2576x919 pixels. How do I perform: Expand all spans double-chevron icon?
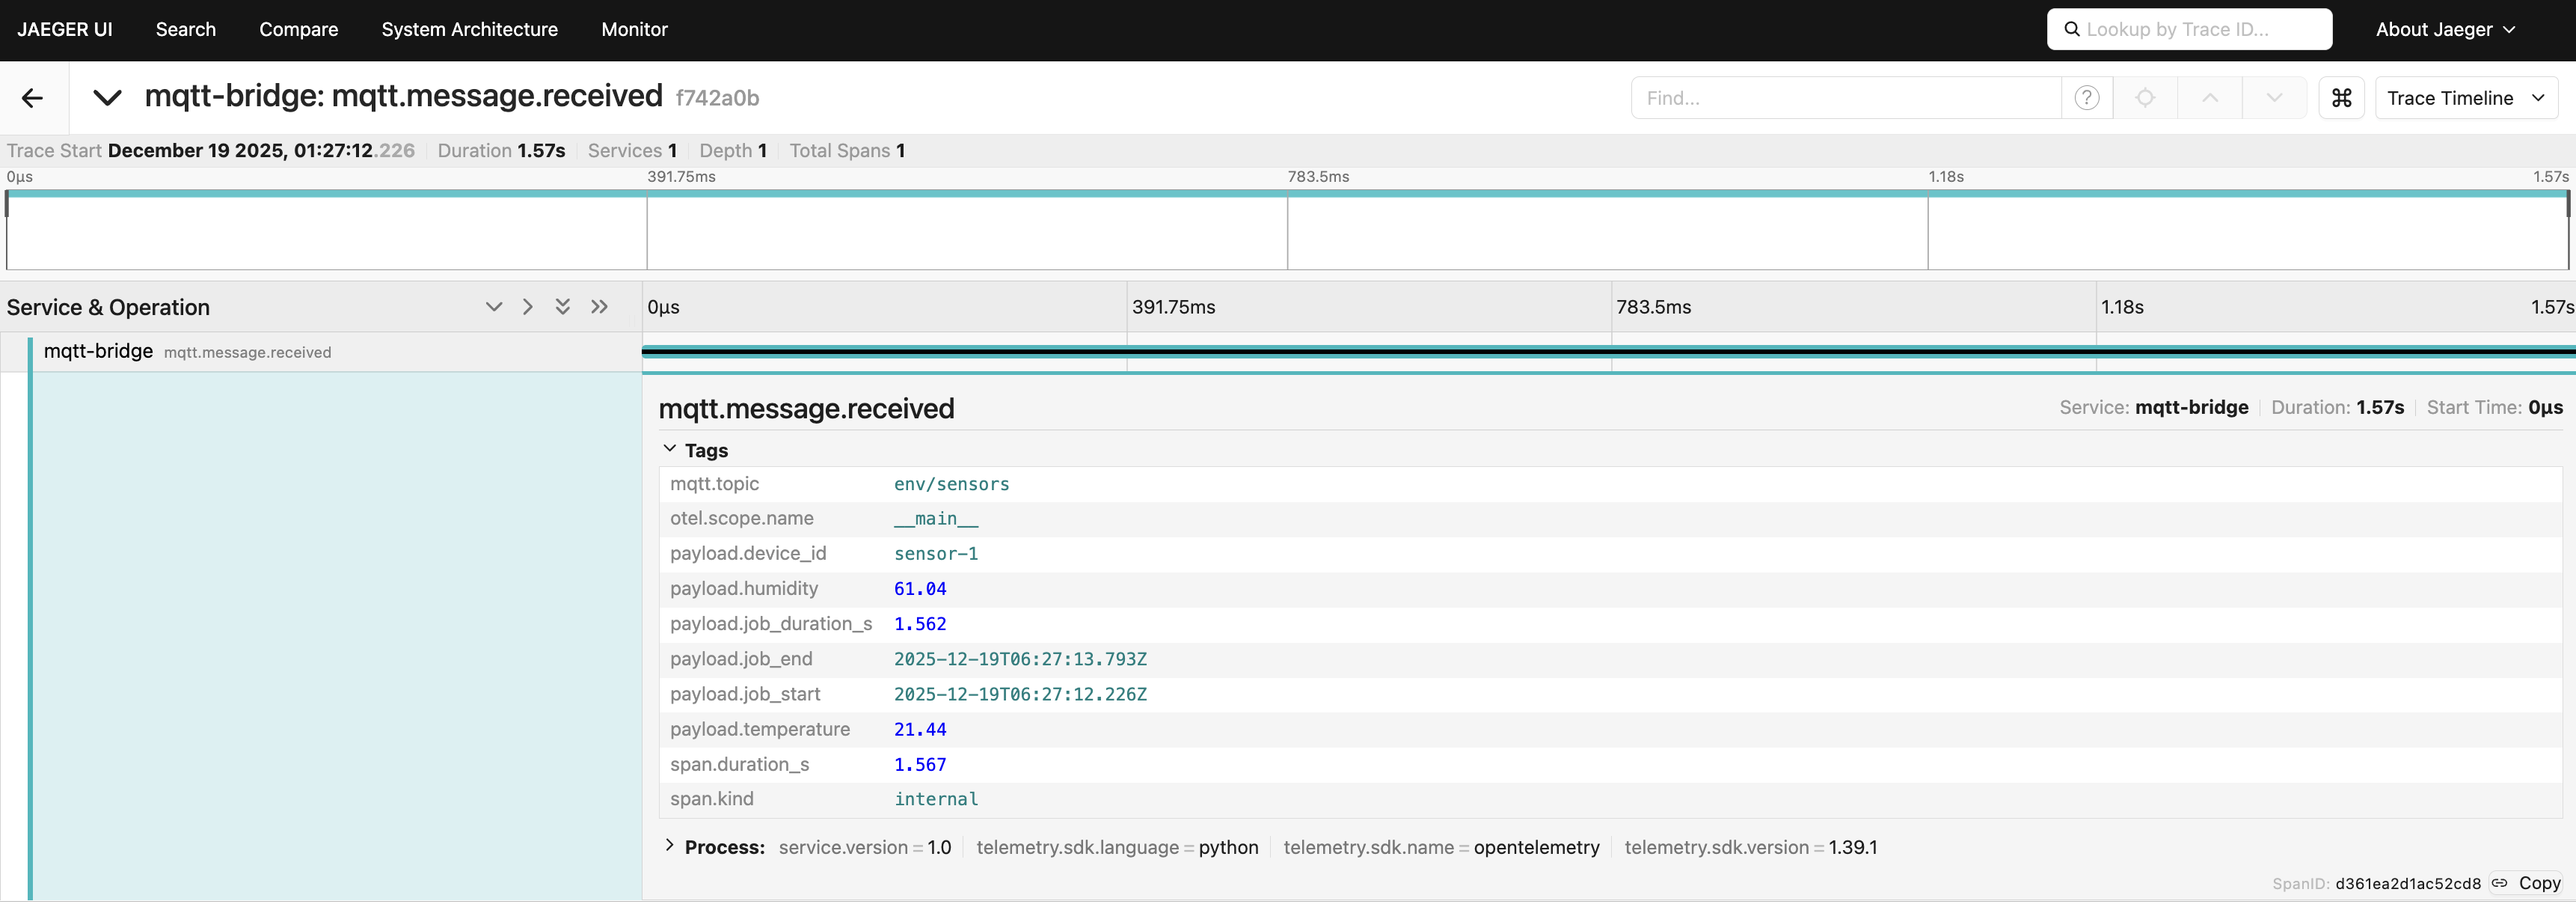point(563,307)
